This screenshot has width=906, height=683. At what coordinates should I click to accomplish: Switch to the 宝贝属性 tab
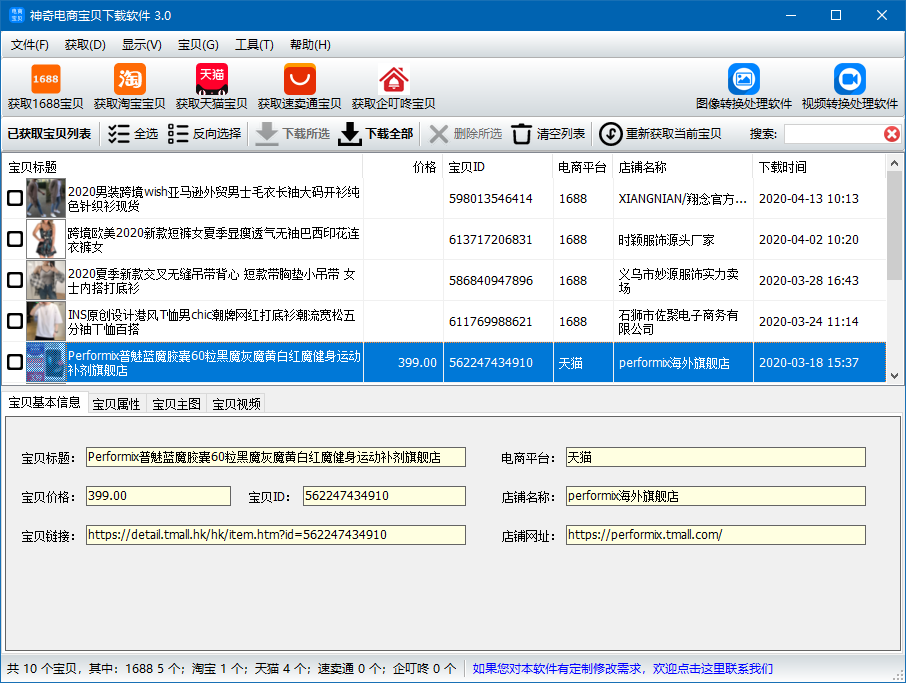point(117,404)
